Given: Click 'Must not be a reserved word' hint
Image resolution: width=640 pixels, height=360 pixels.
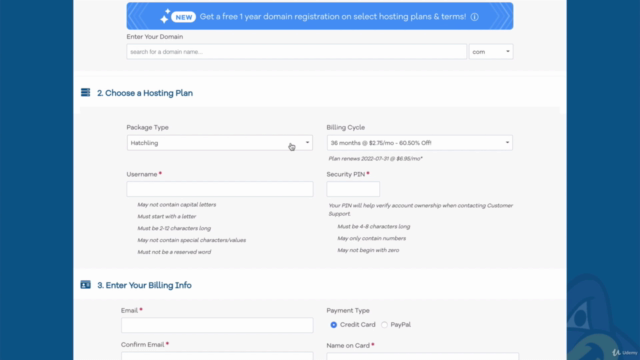Looking at the screenshot, I should click(x=174, y=252).
